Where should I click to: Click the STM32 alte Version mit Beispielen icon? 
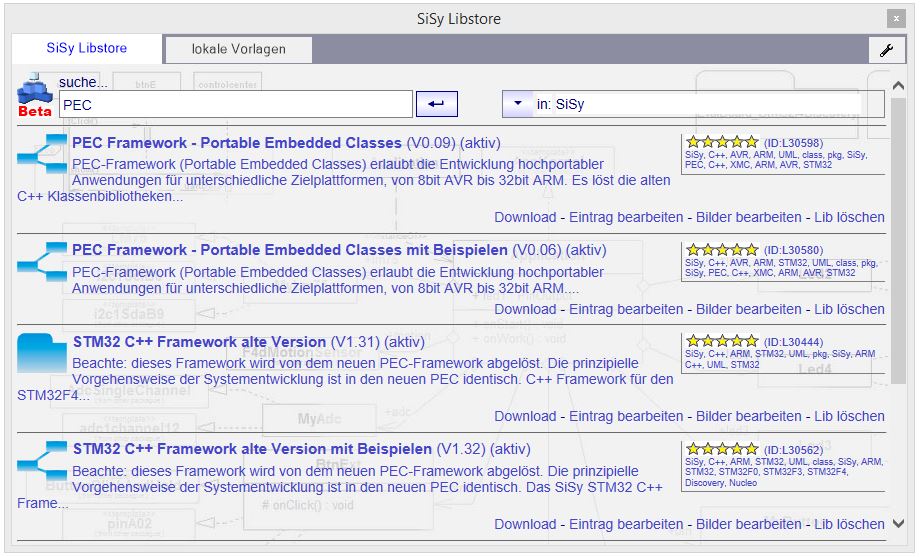(42, 459)
